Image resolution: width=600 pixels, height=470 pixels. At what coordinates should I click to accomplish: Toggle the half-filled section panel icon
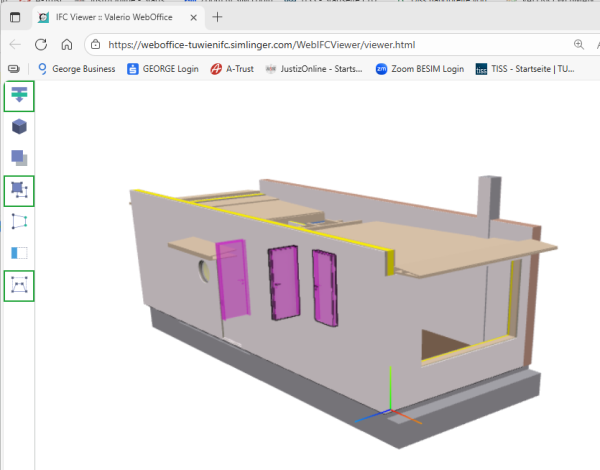tap(19, 253)
